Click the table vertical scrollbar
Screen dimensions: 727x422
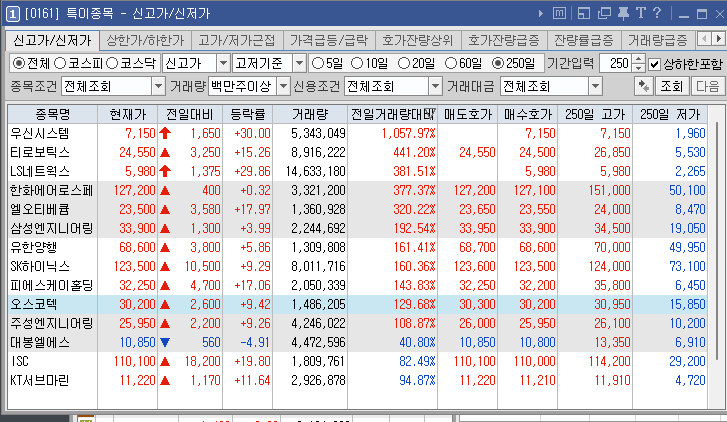[717, 241]
